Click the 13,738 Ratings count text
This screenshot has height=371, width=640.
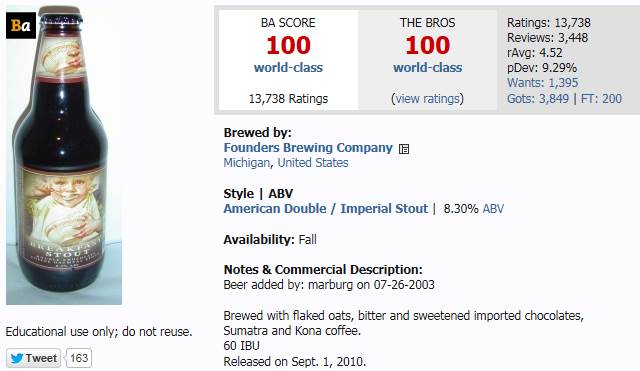288,99
